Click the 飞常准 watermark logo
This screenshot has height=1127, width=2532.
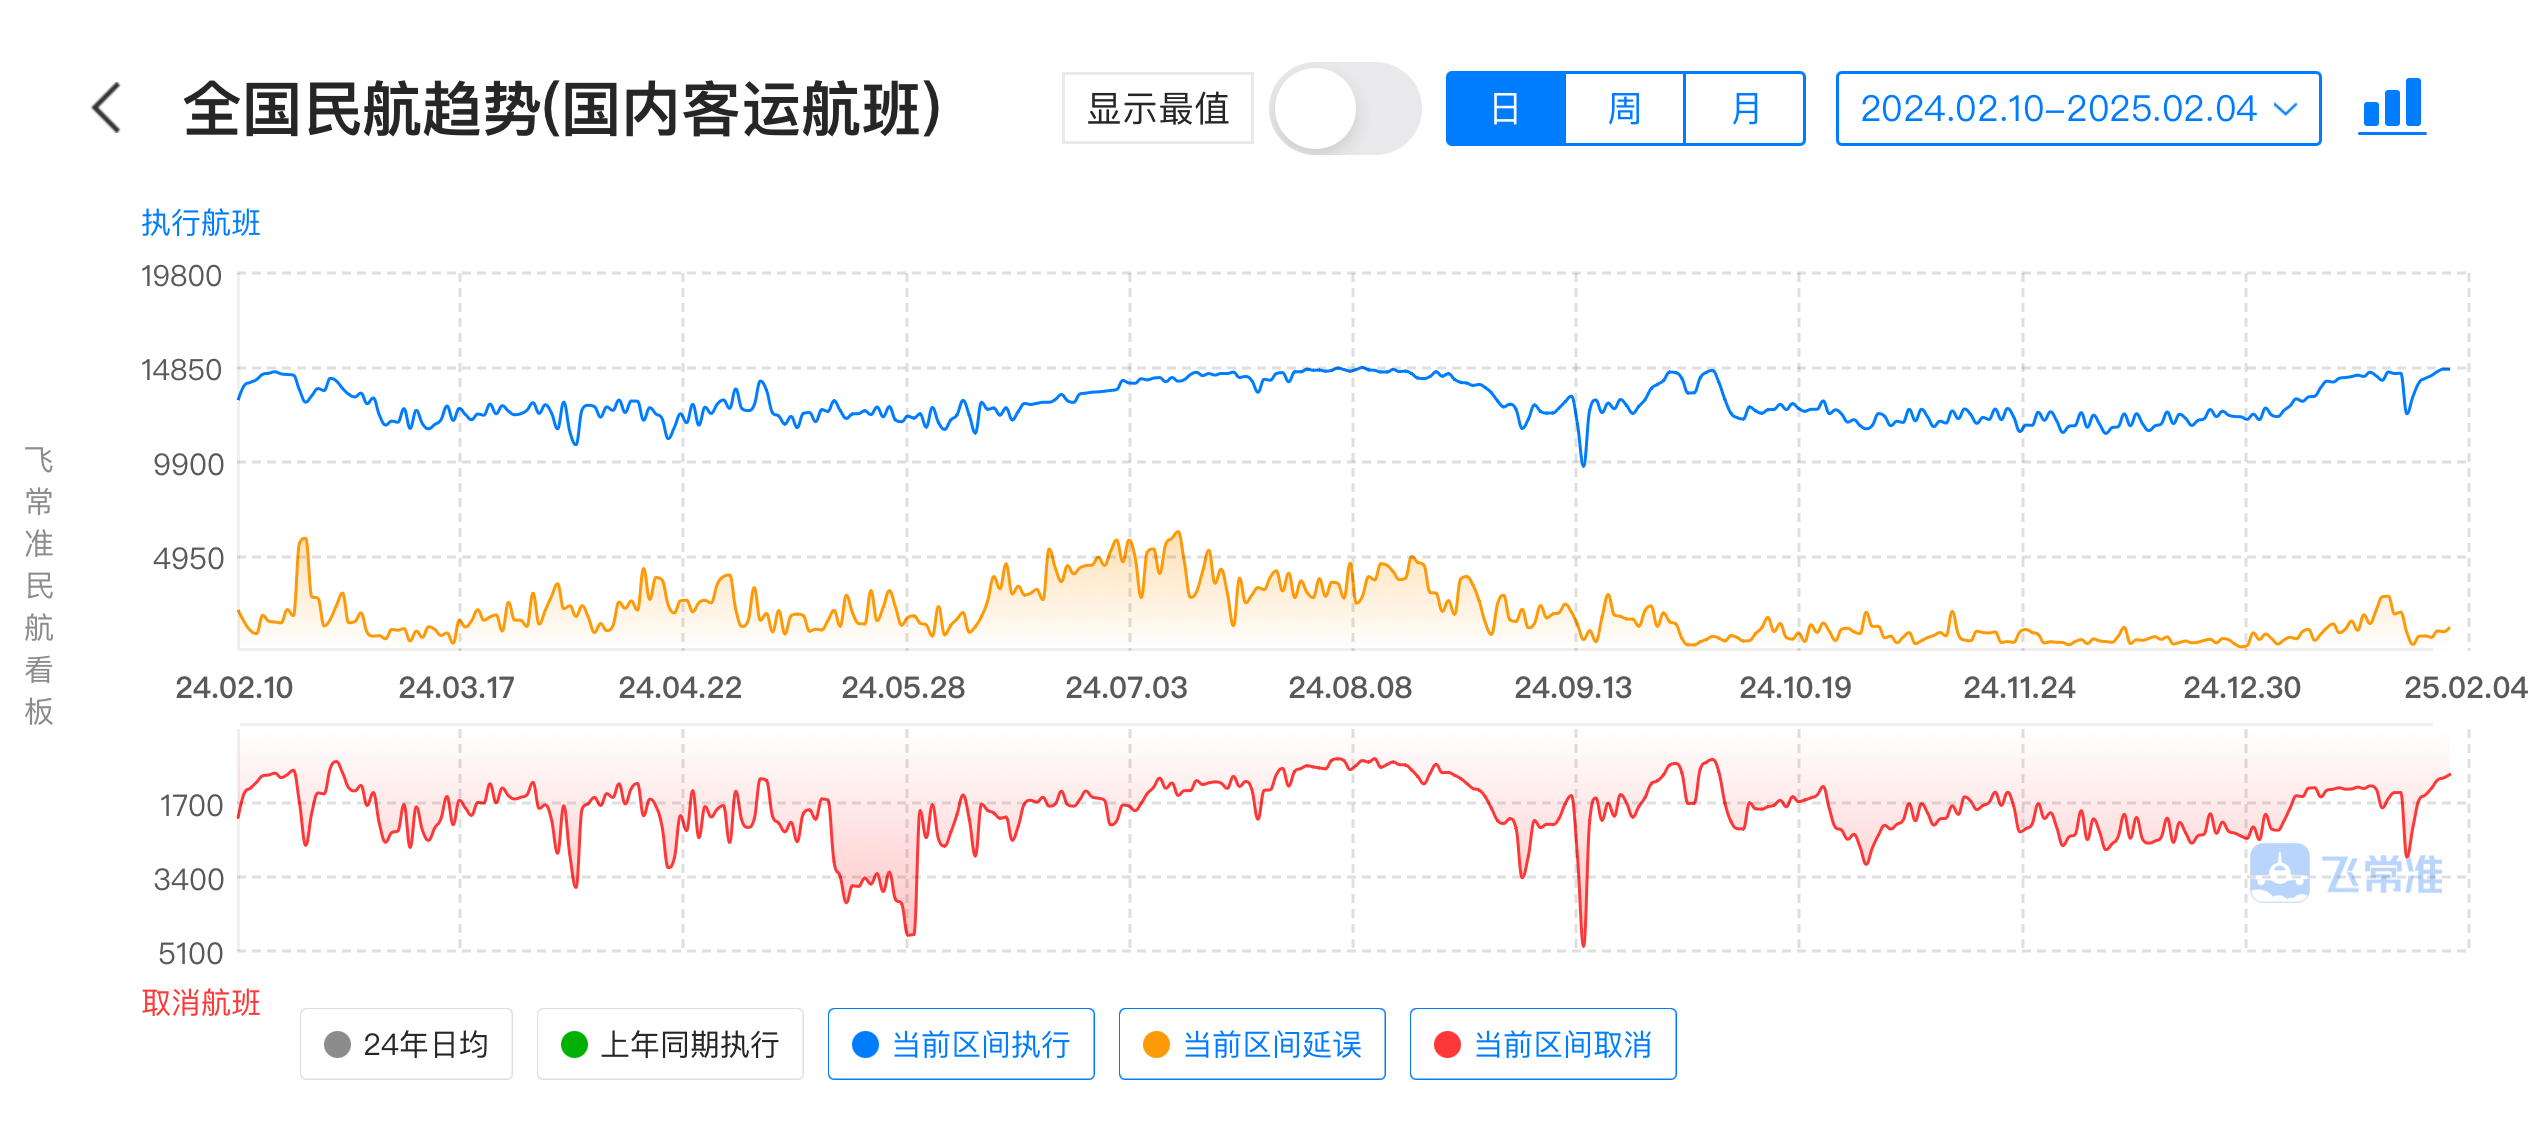pos(2280,872)
